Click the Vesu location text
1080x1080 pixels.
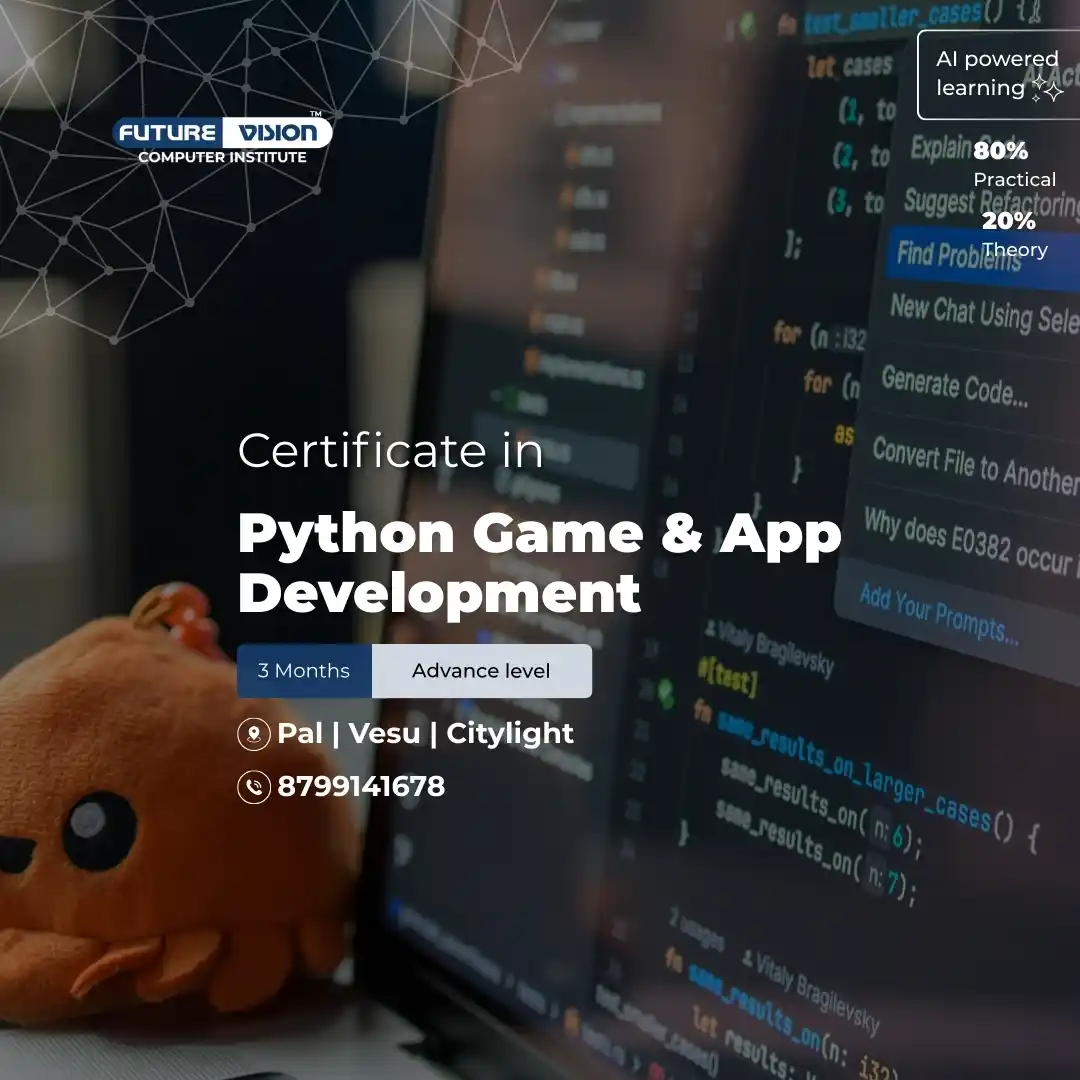[x=384, y=733]
